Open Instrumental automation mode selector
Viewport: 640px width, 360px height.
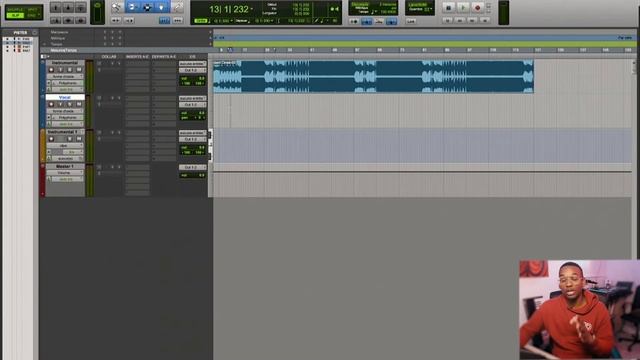[x=67, y=89]
